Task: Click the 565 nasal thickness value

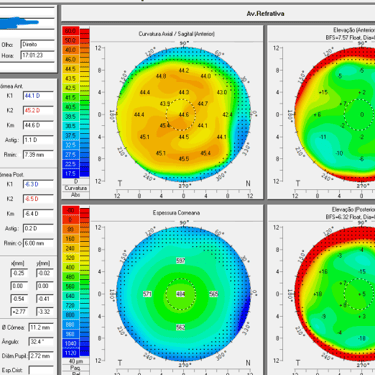Action: tap(214, 294)
